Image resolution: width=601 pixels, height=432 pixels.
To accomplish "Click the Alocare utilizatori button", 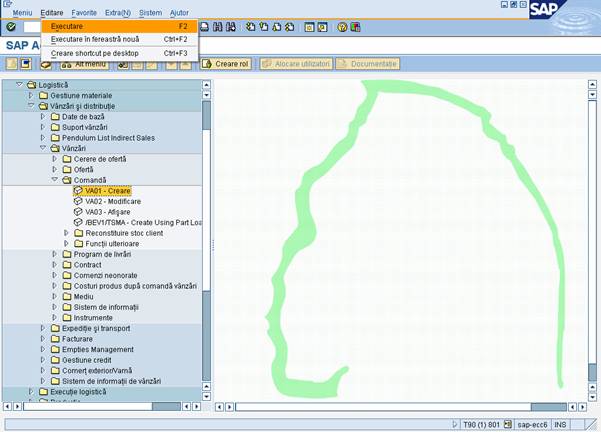I will point(296,64).
